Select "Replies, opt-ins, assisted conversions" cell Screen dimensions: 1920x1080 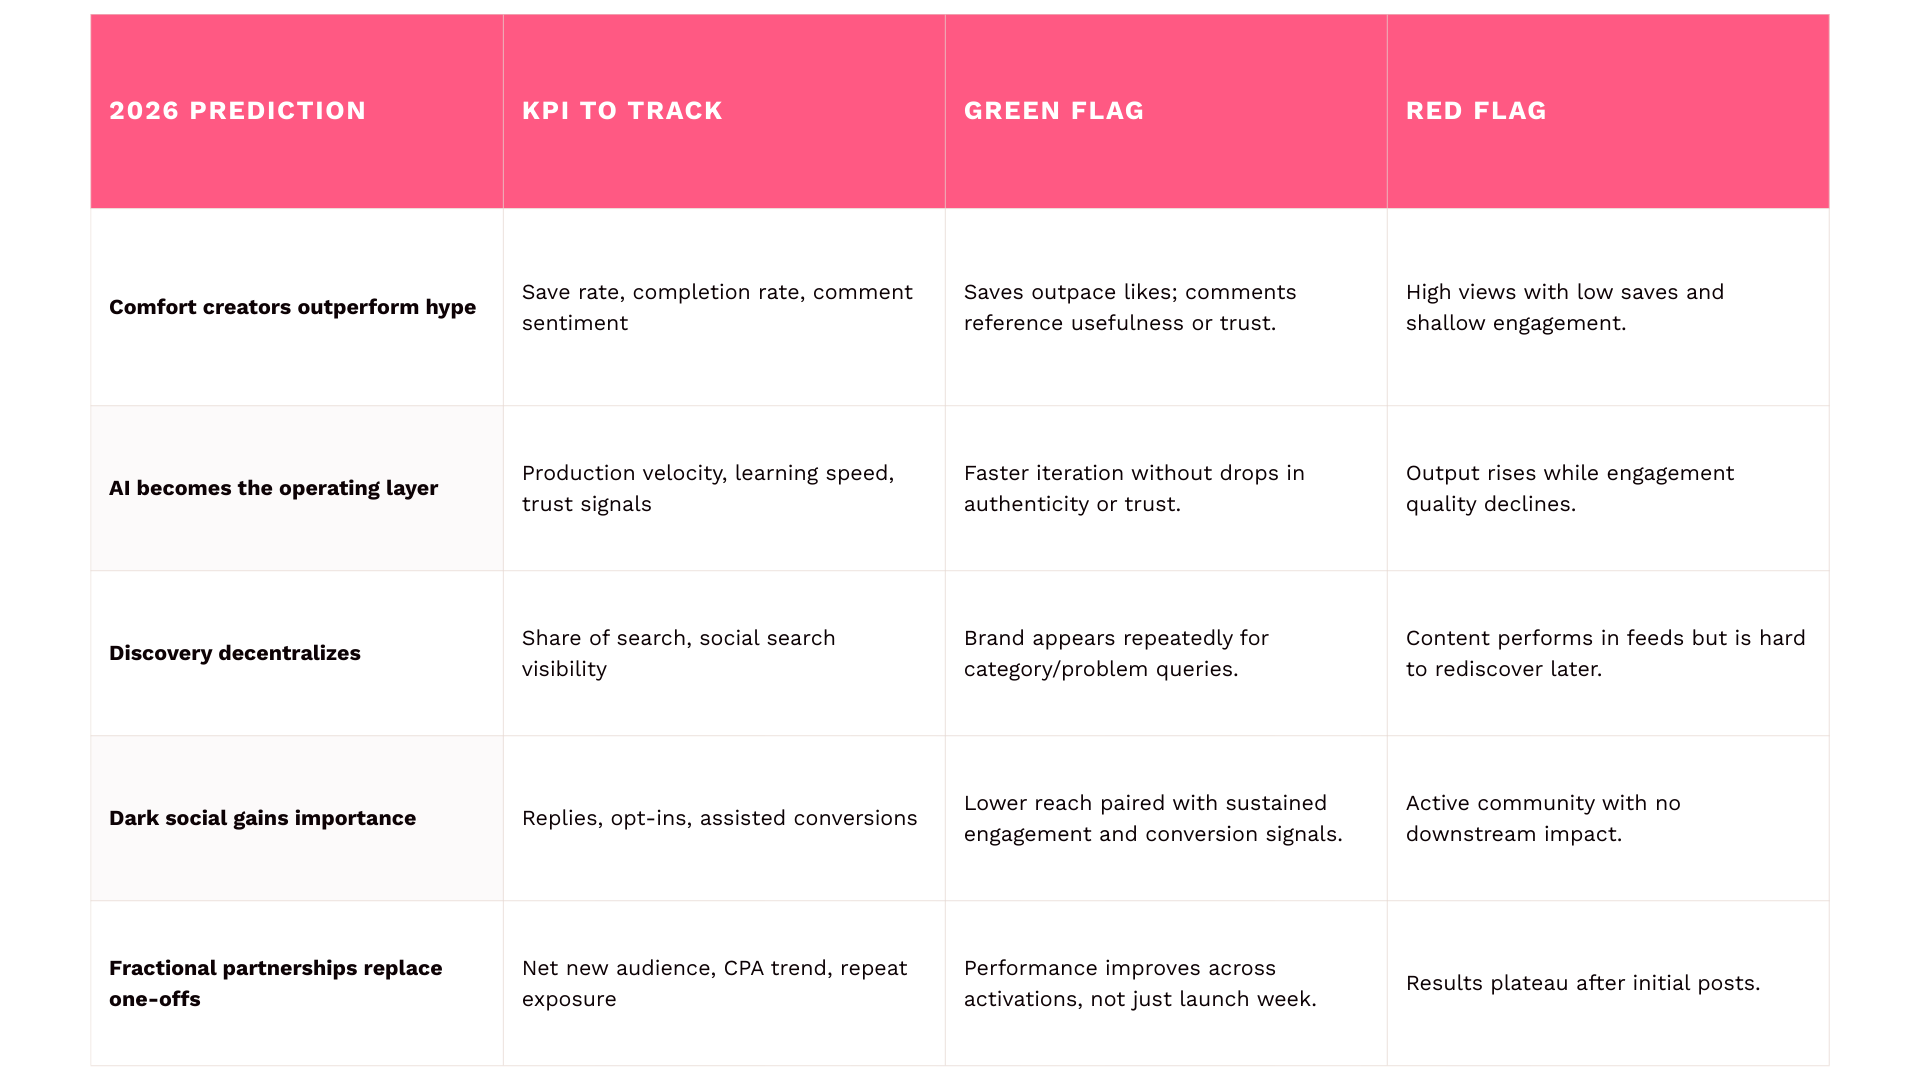coord(719,818)
